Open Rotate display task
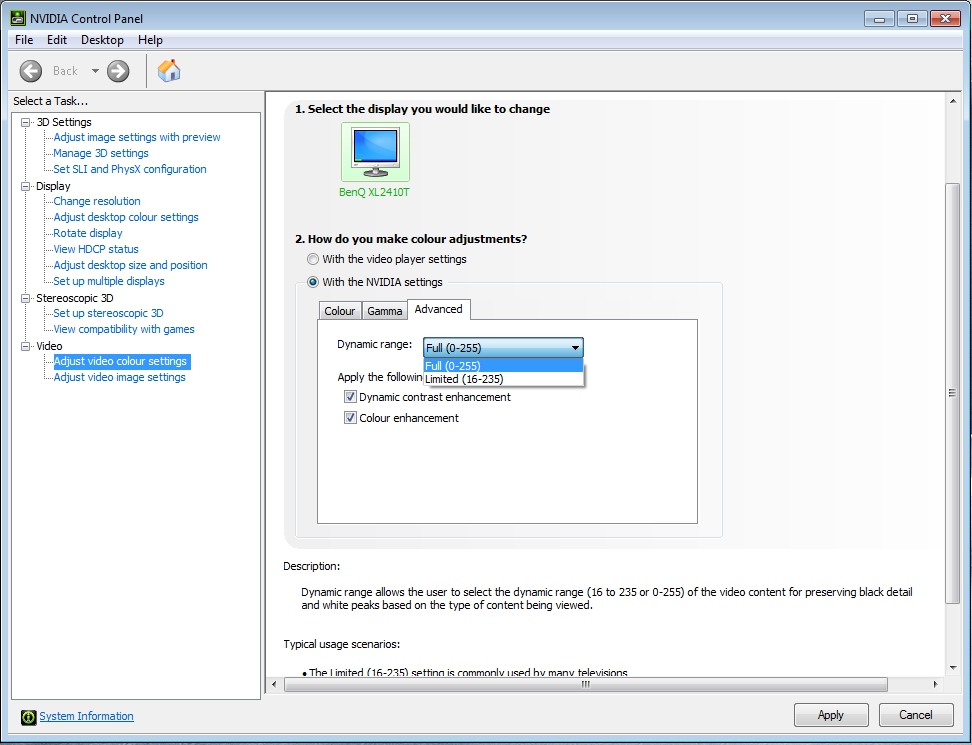Image resolution: width=972 pixels, height=745 pixels. 88,233
